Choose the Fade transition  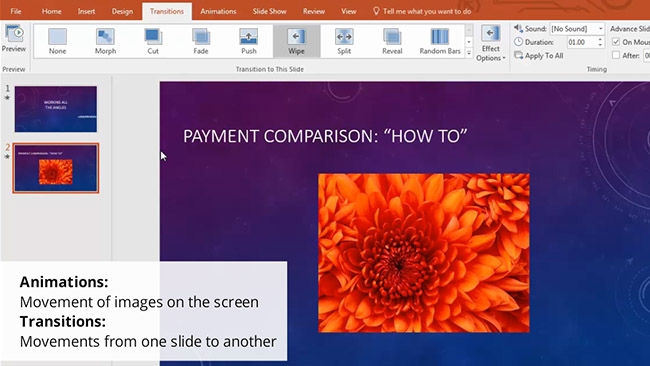pos(201,41)
